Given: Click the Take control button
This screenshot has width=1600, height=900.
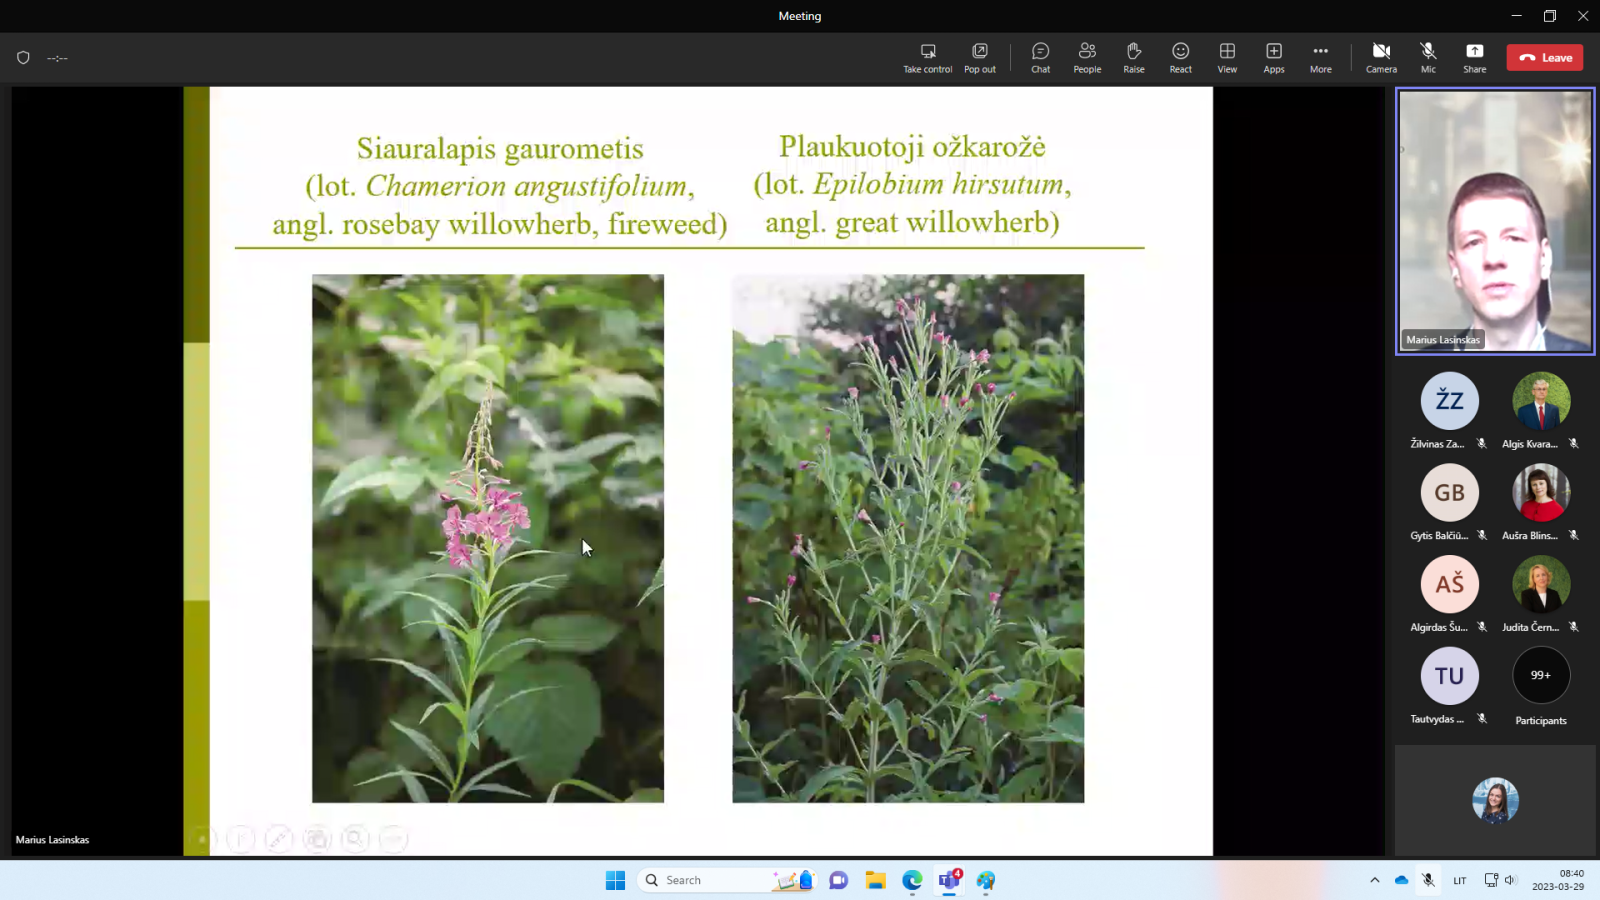Looking at the screenshot, I should [x=927, y=57].
